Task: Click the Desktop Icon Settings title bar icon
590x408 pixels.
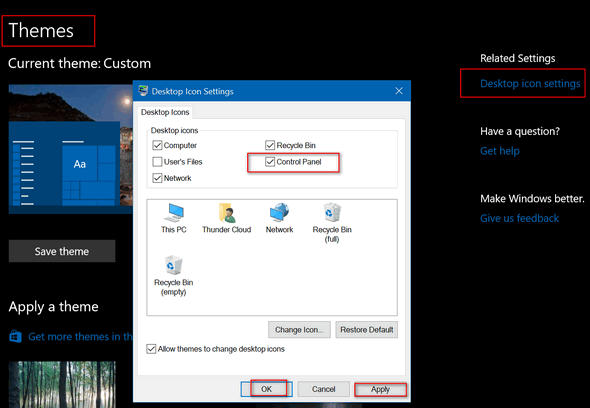Action: pos(143,91)
